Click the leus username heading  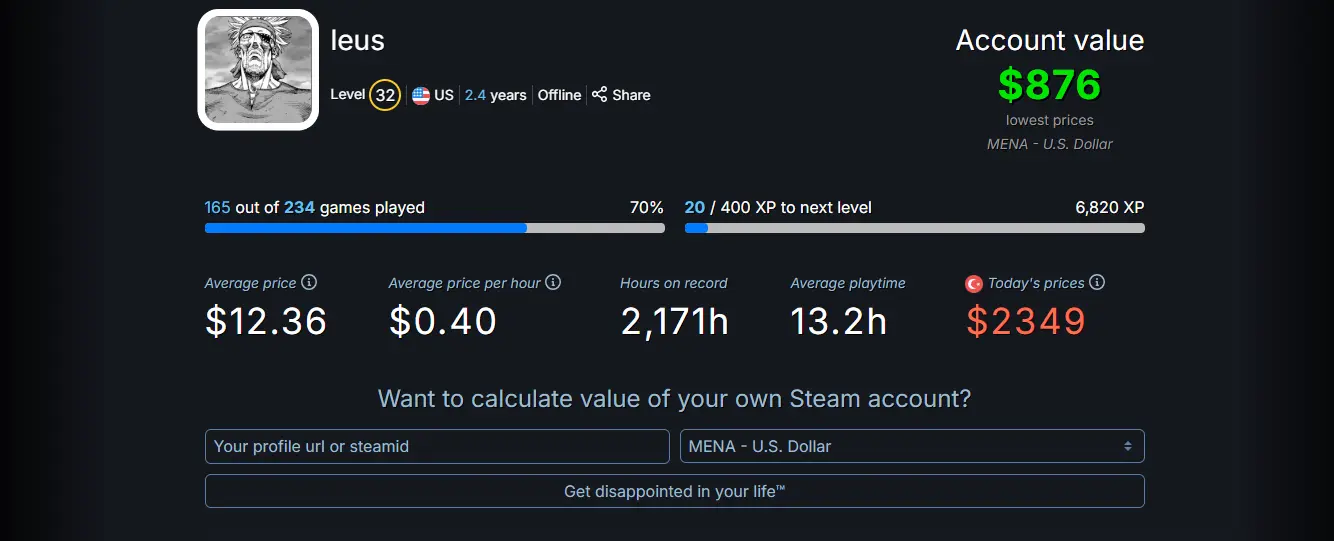(x=358, y=40)
